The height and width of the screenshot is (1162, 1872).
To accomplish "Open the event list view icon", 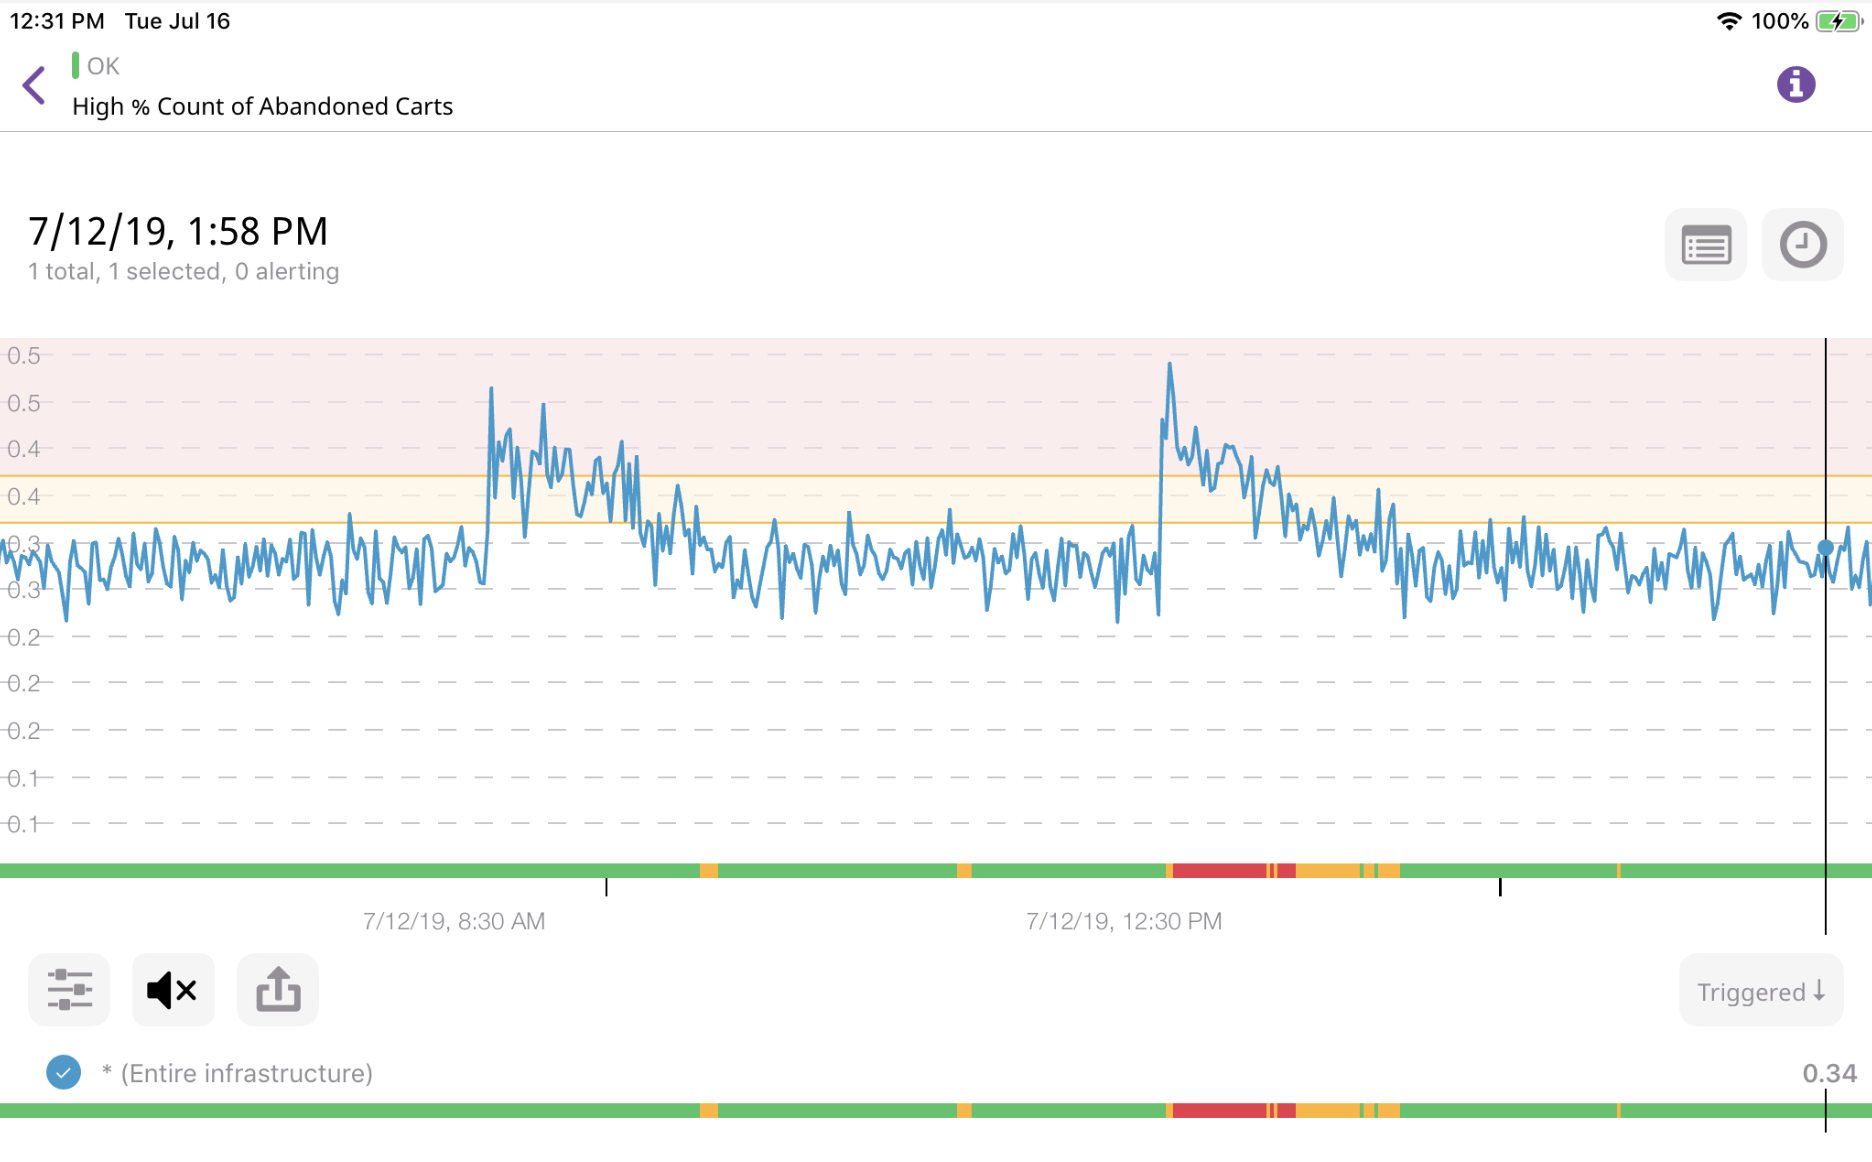I will [1705, 245].
